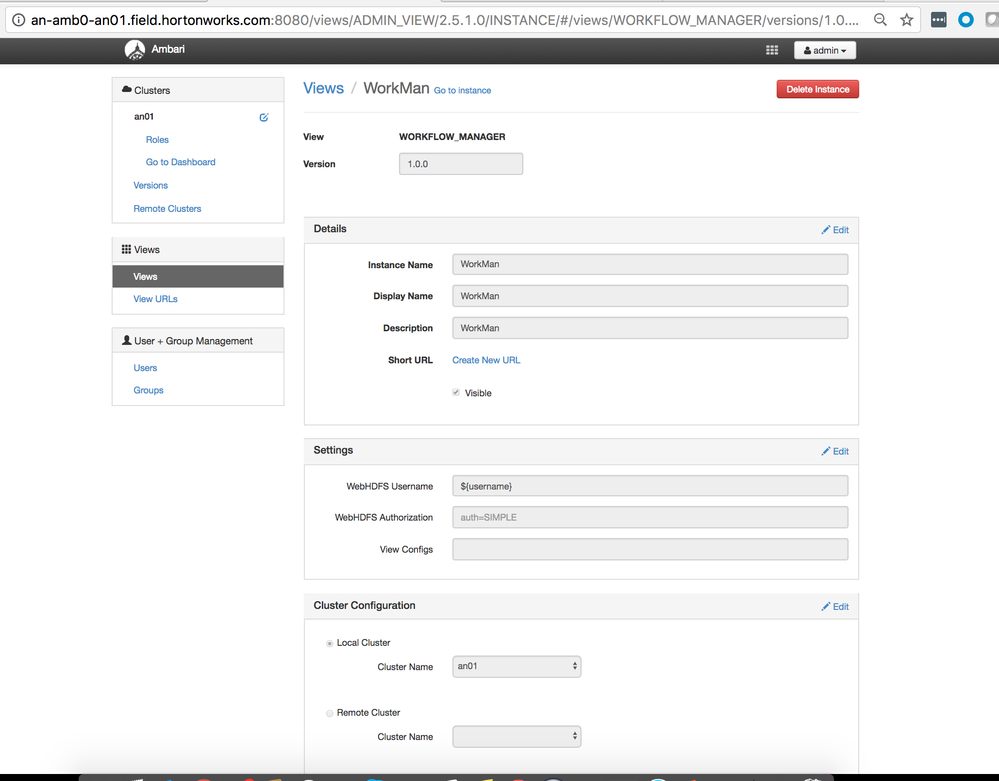
Task: Click Create New URL link
Action: (486, 360)
